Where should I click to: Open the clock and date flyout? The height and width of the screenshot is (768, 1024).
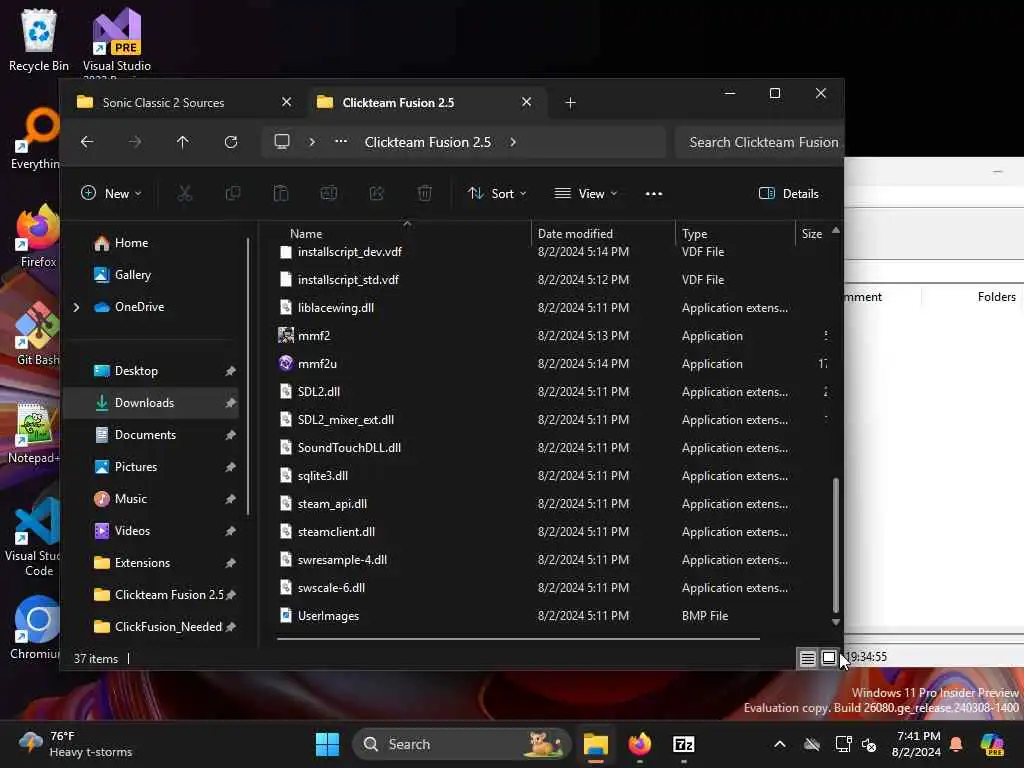(x=918, y=744)
